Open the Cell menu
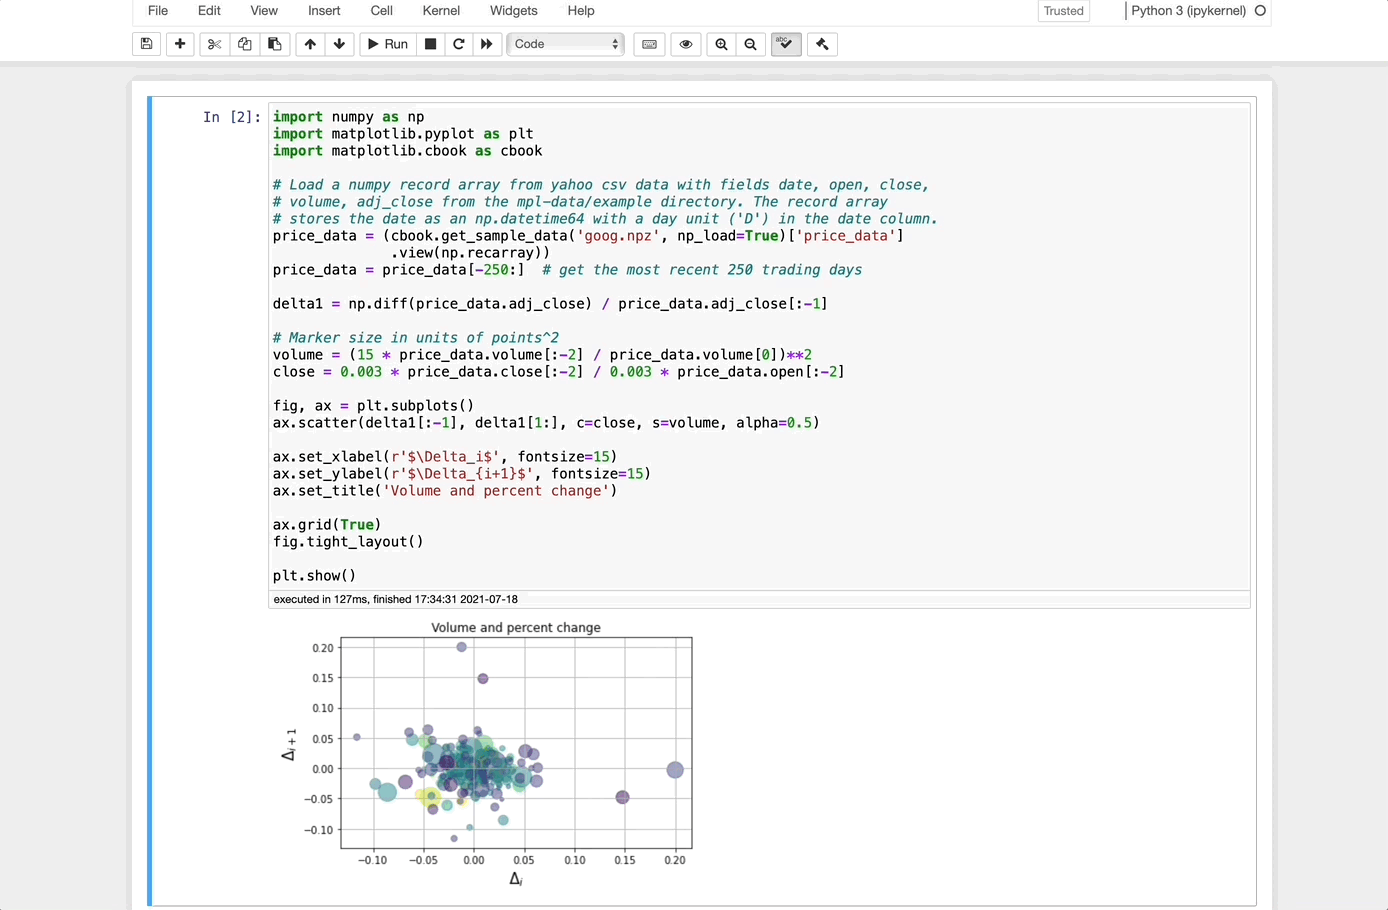This screenshot has height=910, width=1388. point(381,11)
